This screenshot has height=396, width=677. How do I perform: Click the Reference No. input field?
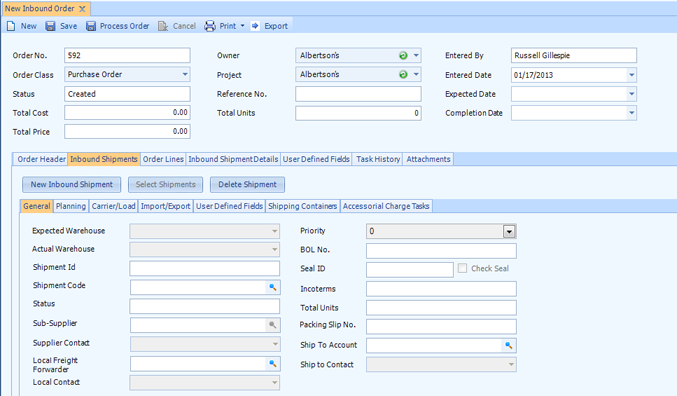[x=358, y=94]
